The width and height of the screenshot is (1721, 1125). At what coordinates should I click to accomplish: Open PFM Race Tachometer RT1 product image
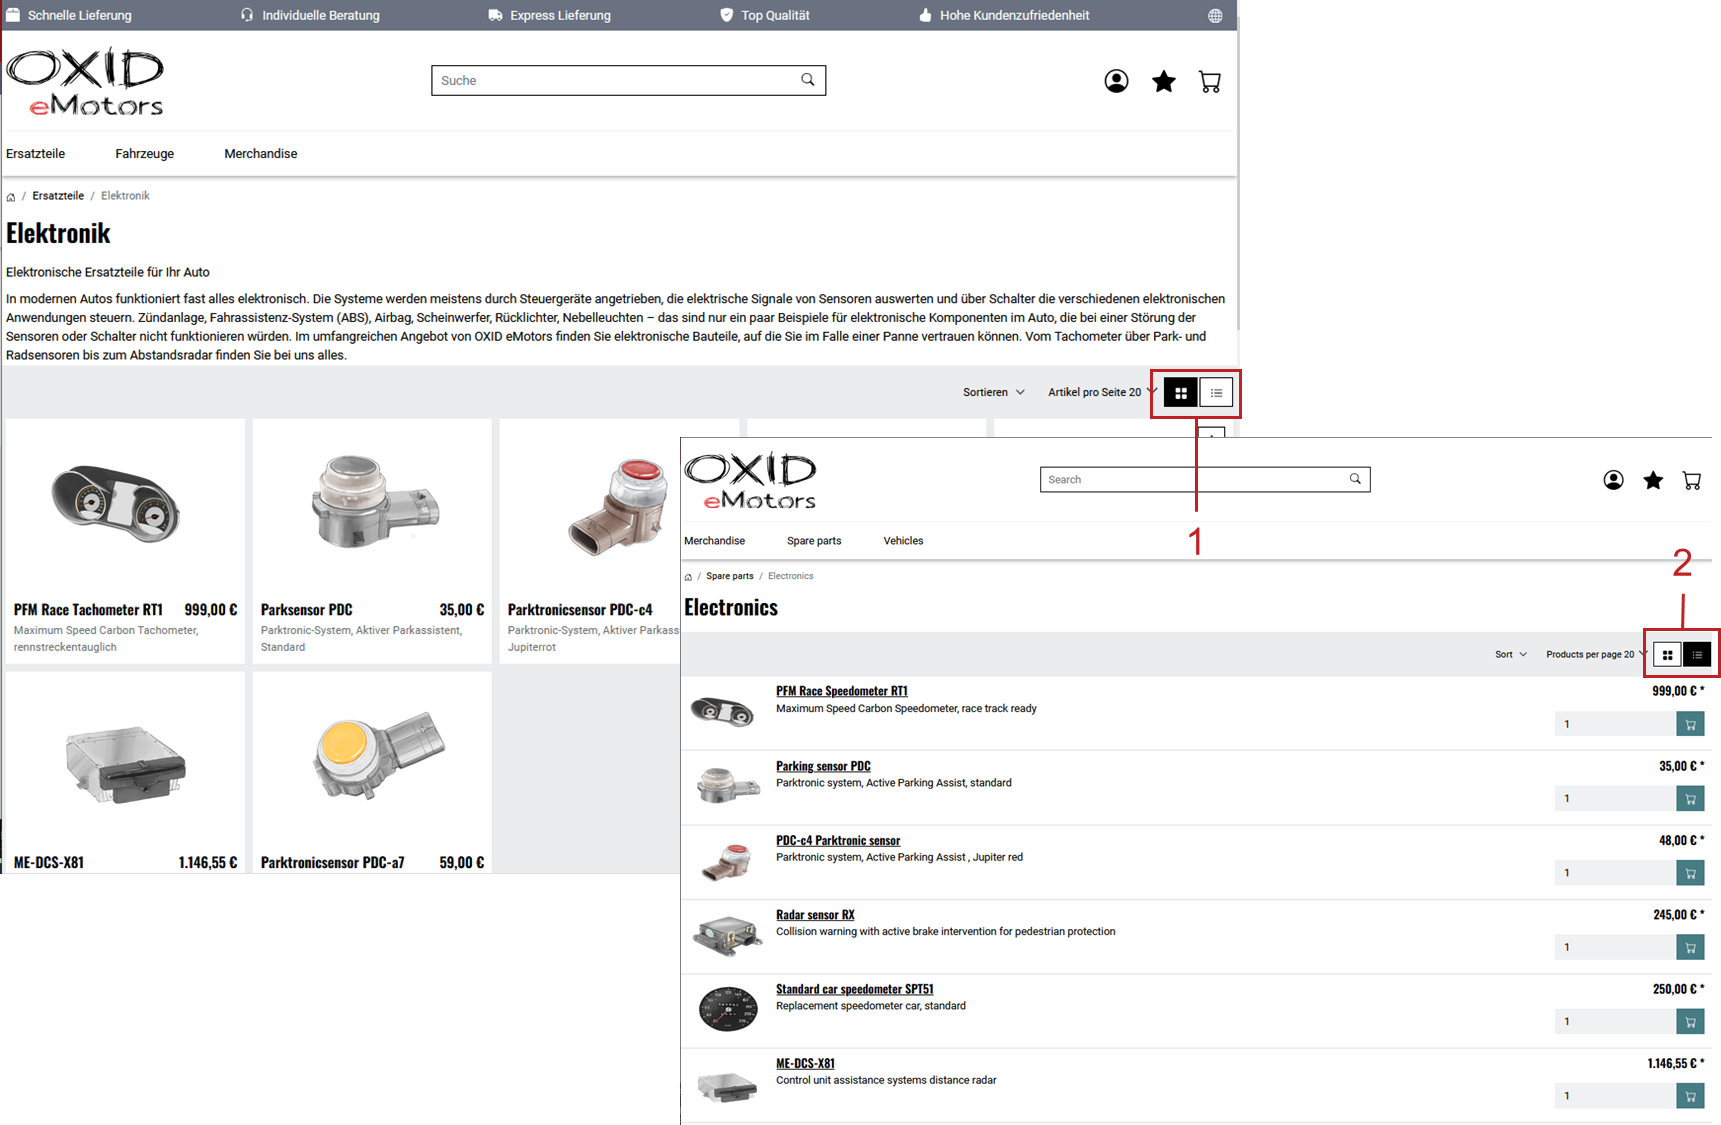[116, 505]
